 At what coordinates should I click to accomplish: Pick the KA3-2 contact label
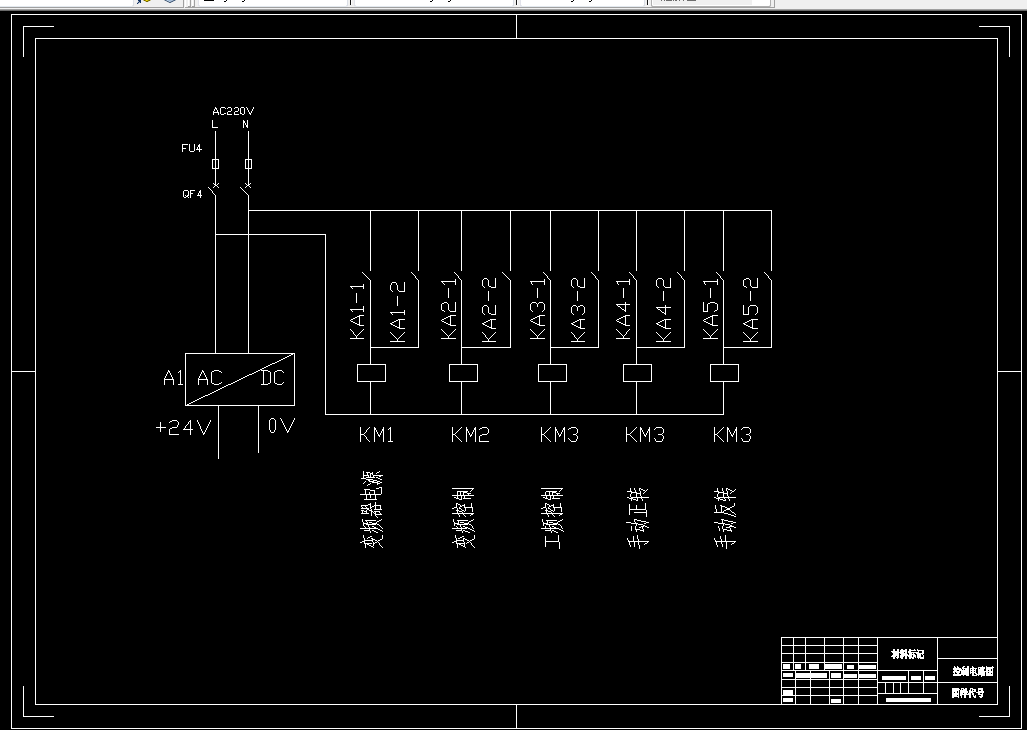tap(578, 310)
